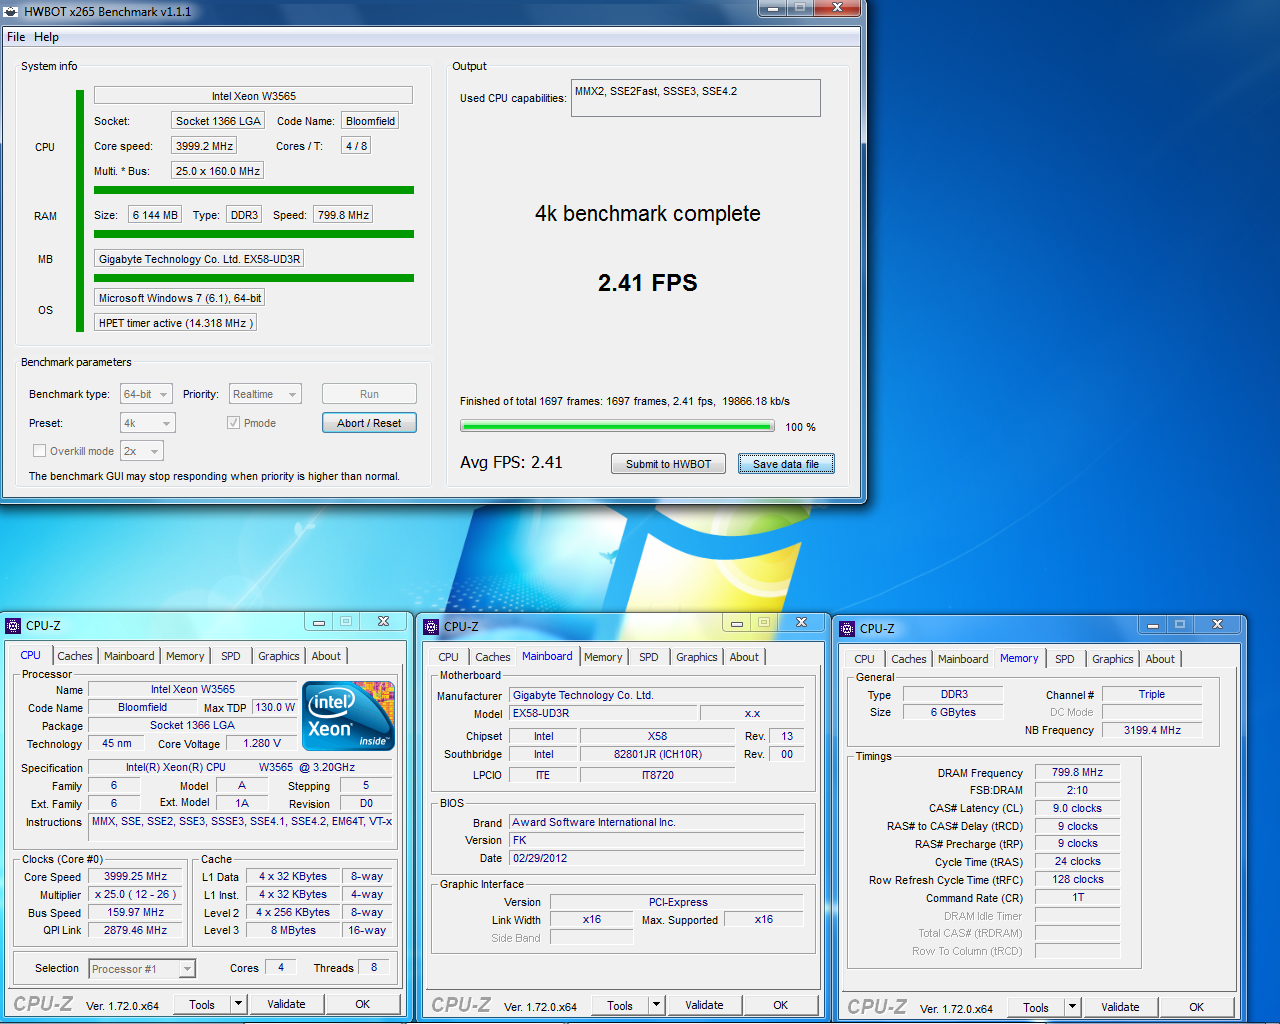Click the Core Voltage 1.280 V value

pyautogui.click(x=262, y=743)
